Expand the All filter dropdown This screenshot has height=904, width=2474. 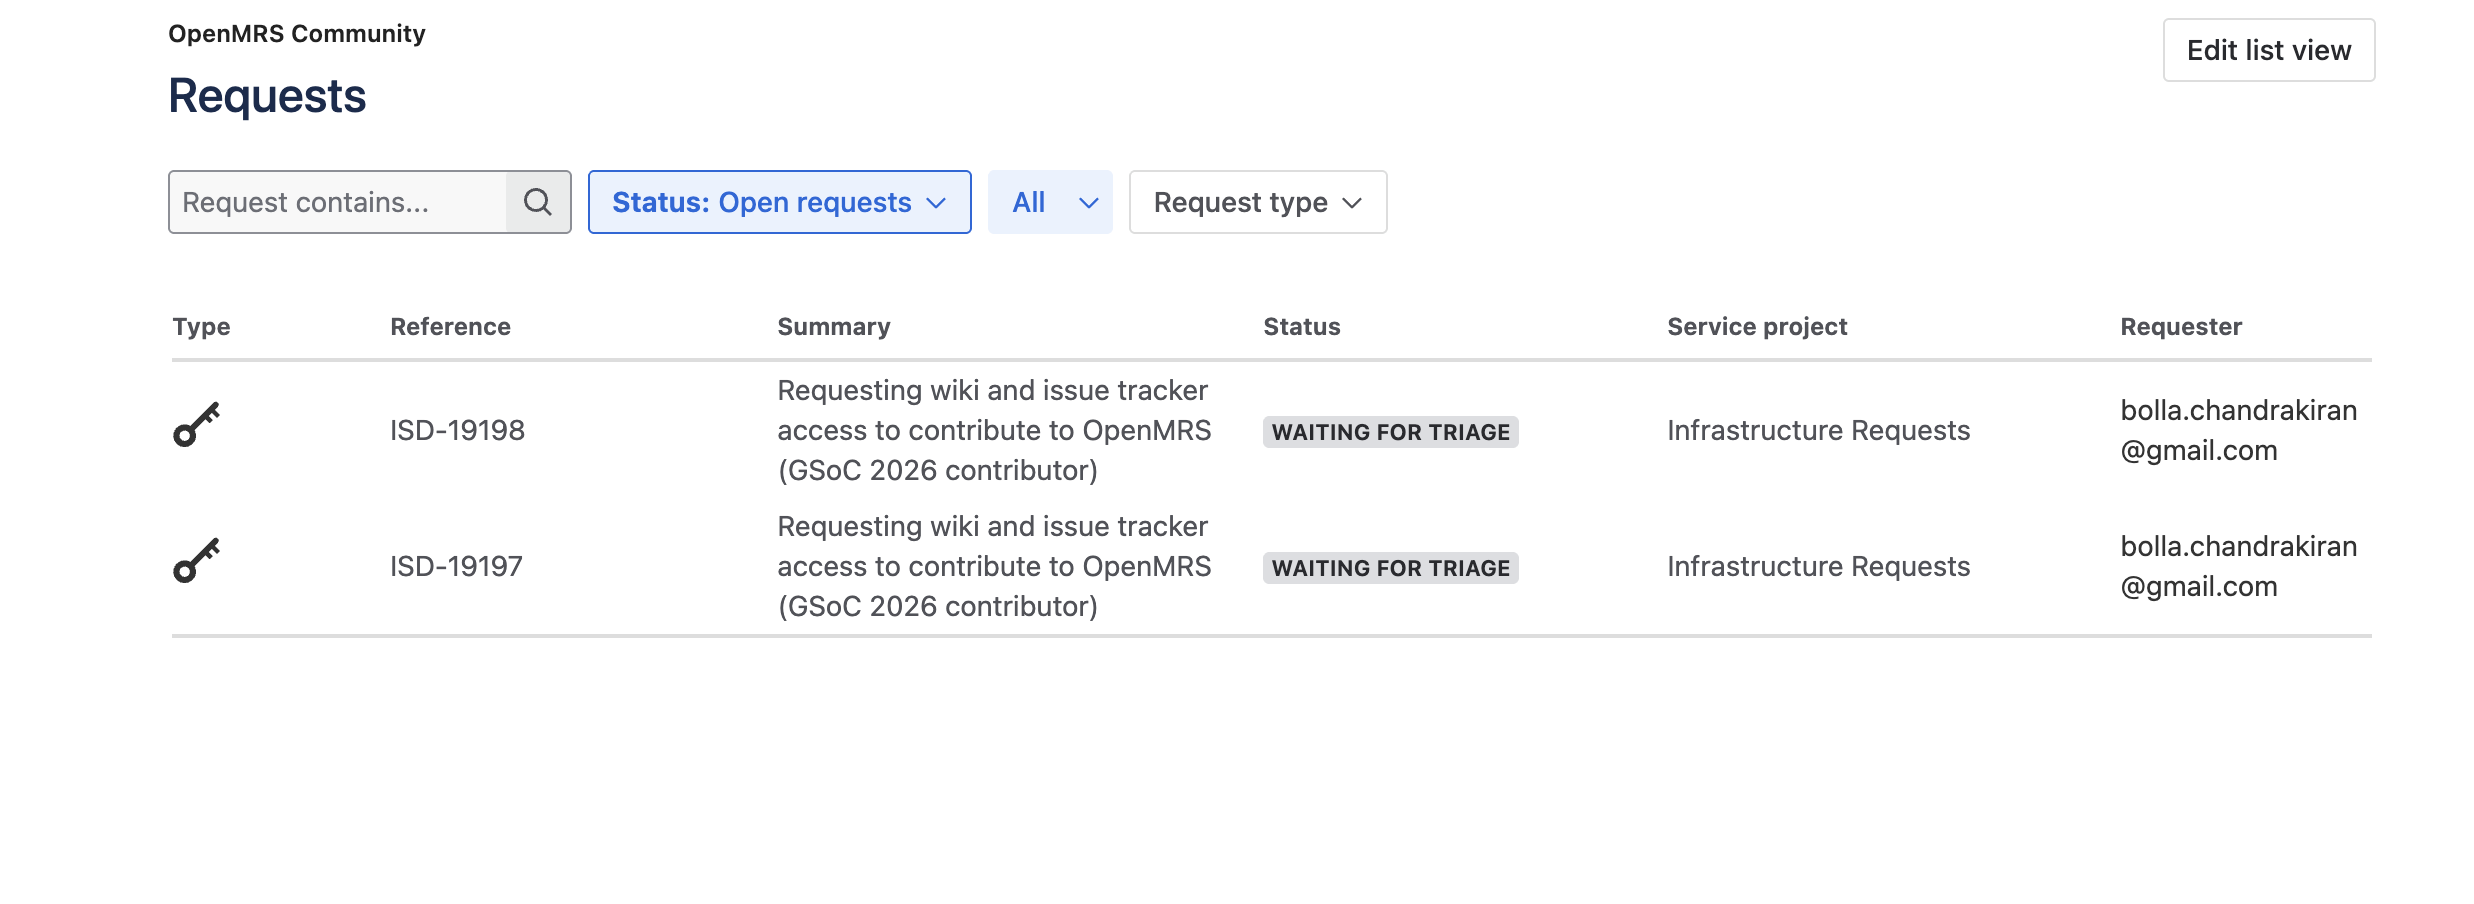(1049, 202)
